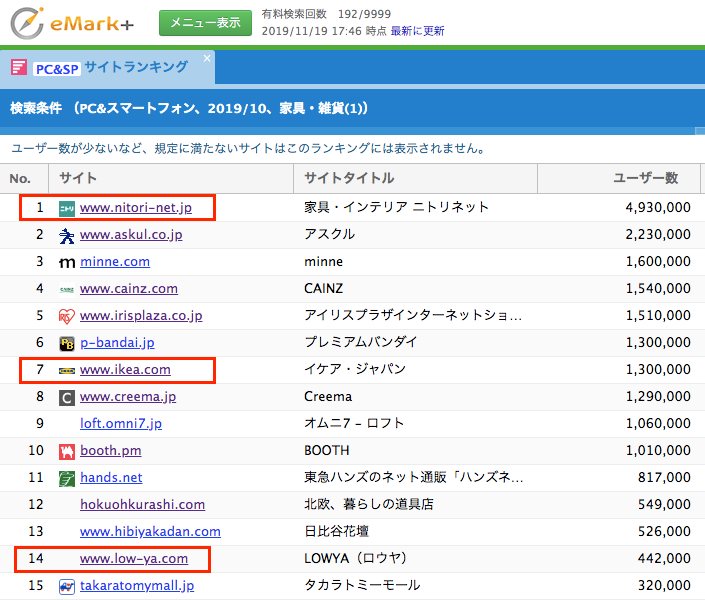Screen dimensions: 705x600
Task: Click the ASKUL favicon in row 2
Action: click(67, 235)
